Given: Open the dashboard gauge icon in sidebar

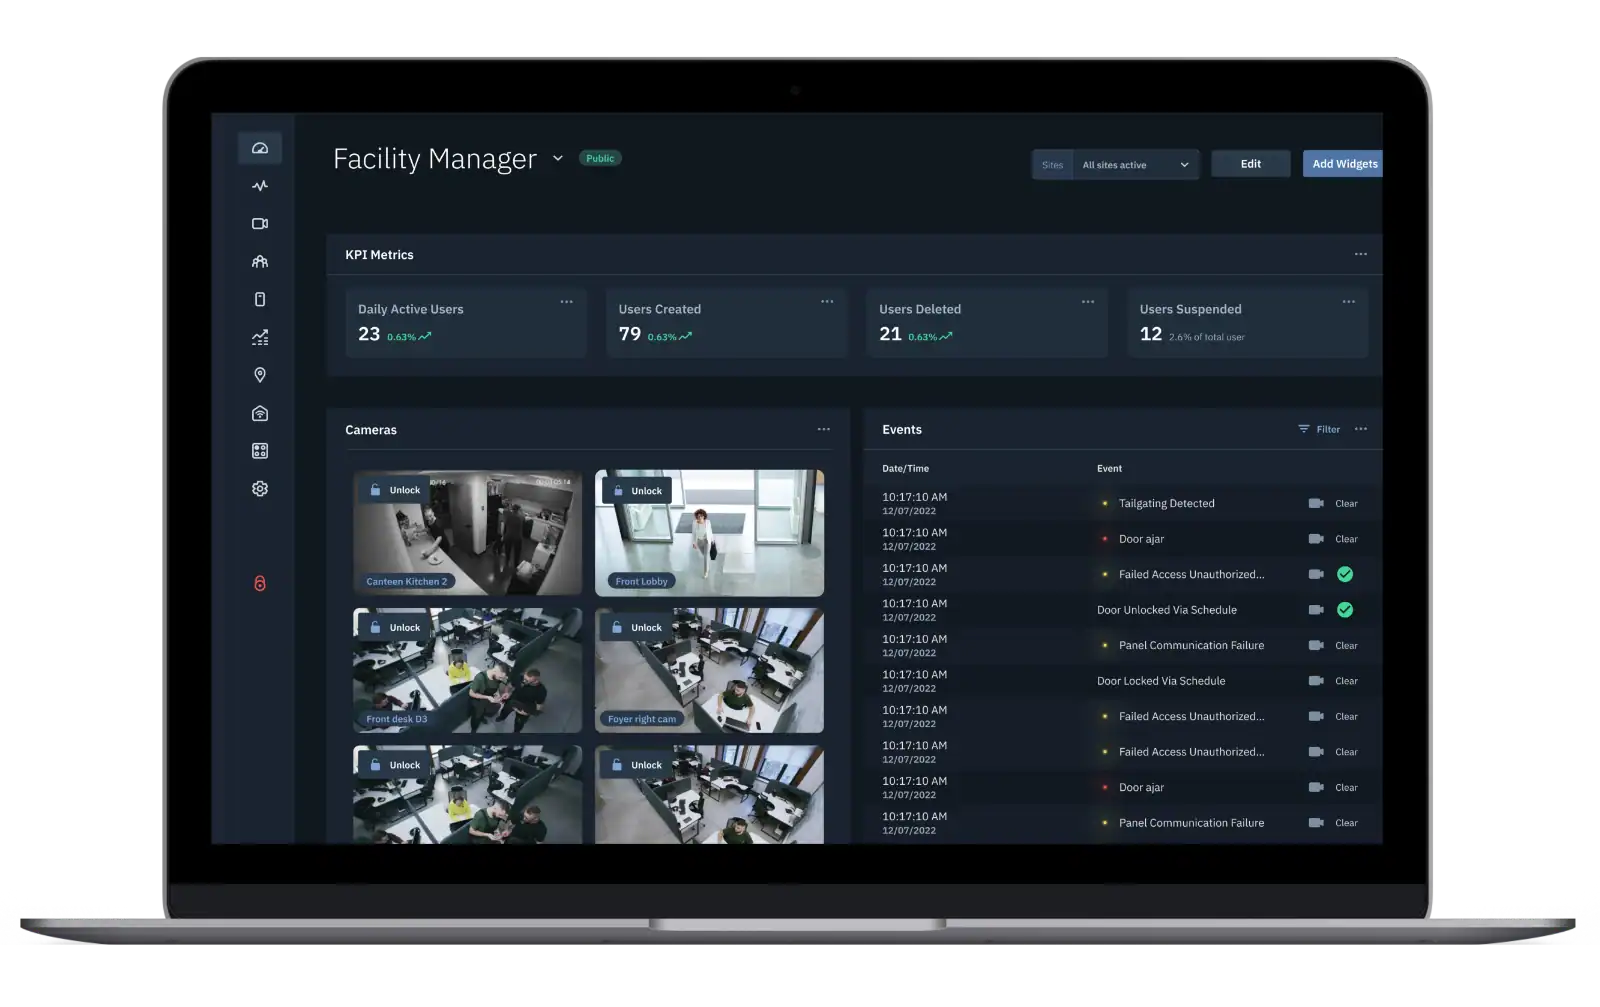Looking at the screenshot, I should 260,148.
